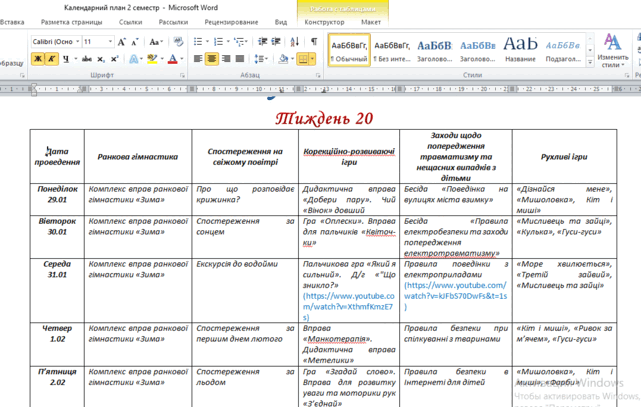Open the Разметка страницы tab
Viewport: 641px width, 407px height.
pos(72,22)
